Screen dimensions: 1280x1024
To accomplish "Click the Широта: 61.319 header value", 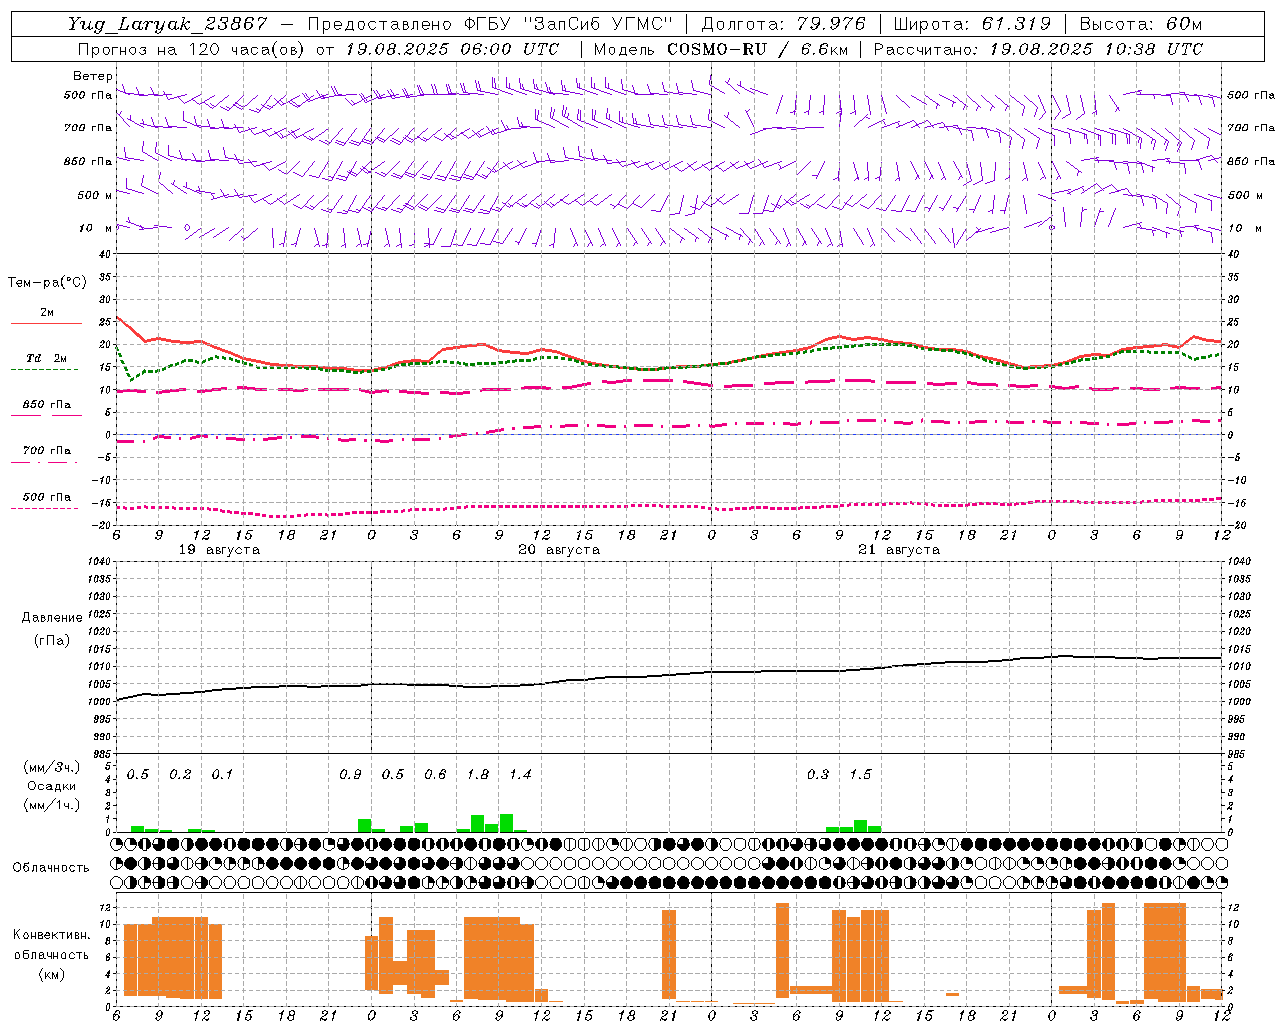I will pyautogui.click(x=972, y=24).
